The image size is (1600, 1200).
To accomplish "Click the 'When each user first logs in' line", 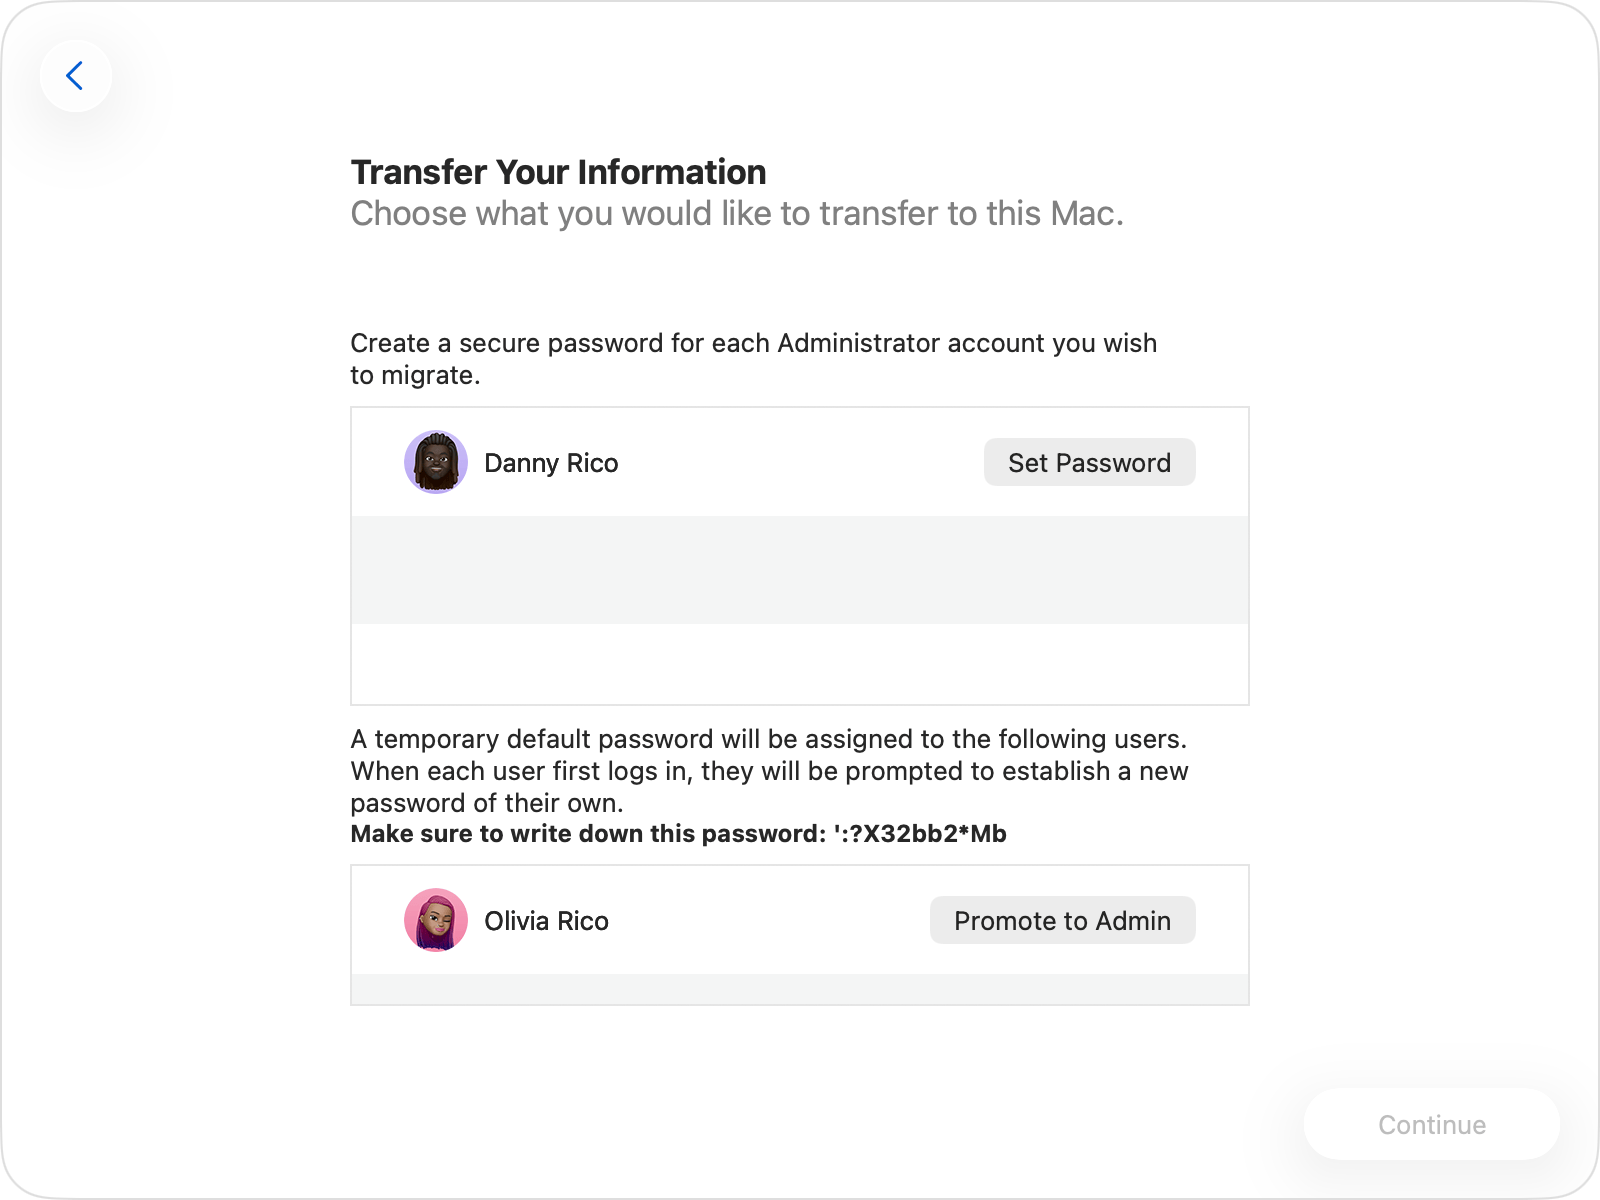I will 769,771.
